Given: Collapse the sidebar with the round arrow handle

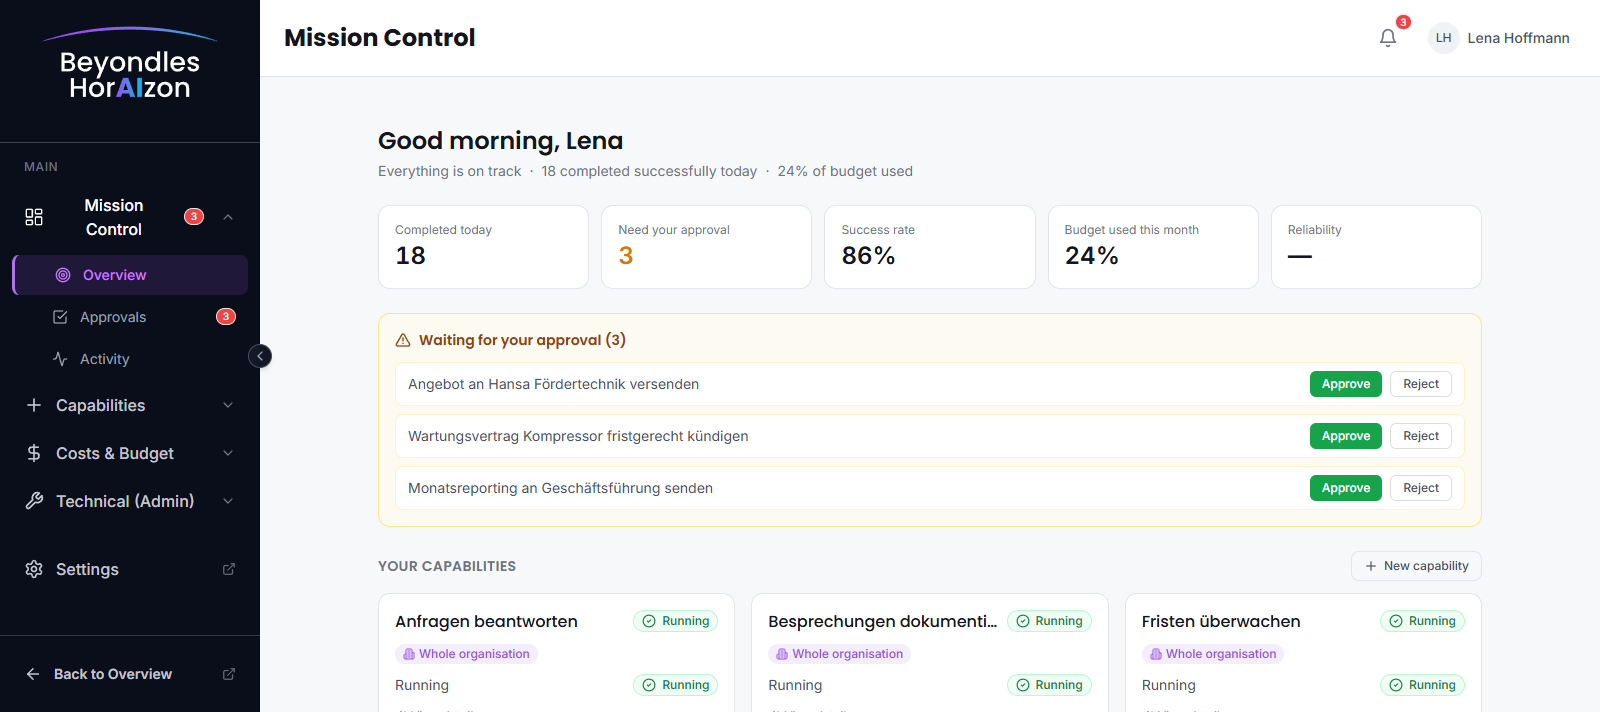Looking at the screenshot, I should click(260, 356).
